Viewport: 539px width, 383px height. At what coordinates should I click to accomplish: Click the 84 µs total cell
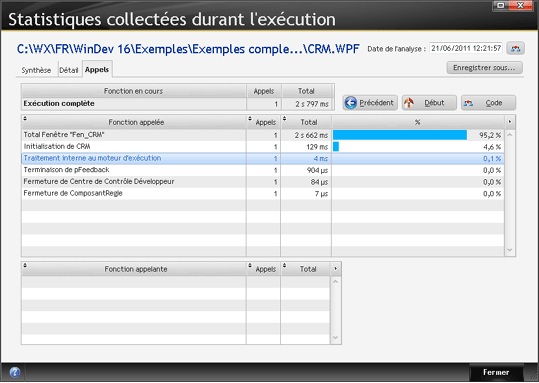(306, 182)
